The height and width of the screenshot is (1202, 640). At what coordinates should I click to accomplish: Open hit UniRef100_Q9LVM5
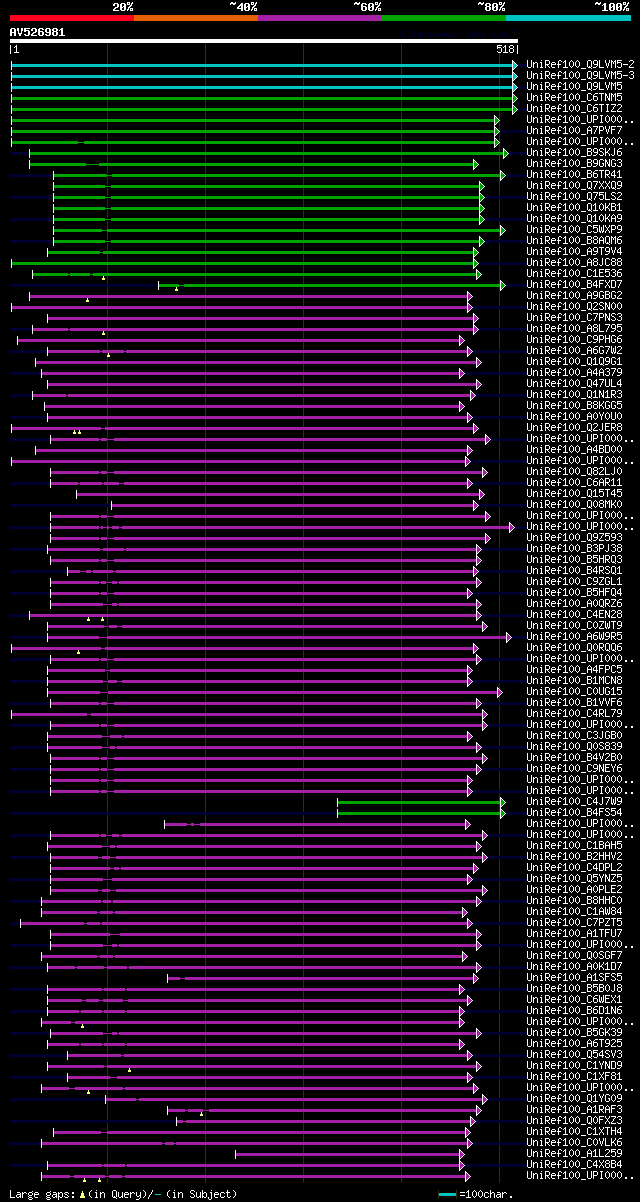575,86
